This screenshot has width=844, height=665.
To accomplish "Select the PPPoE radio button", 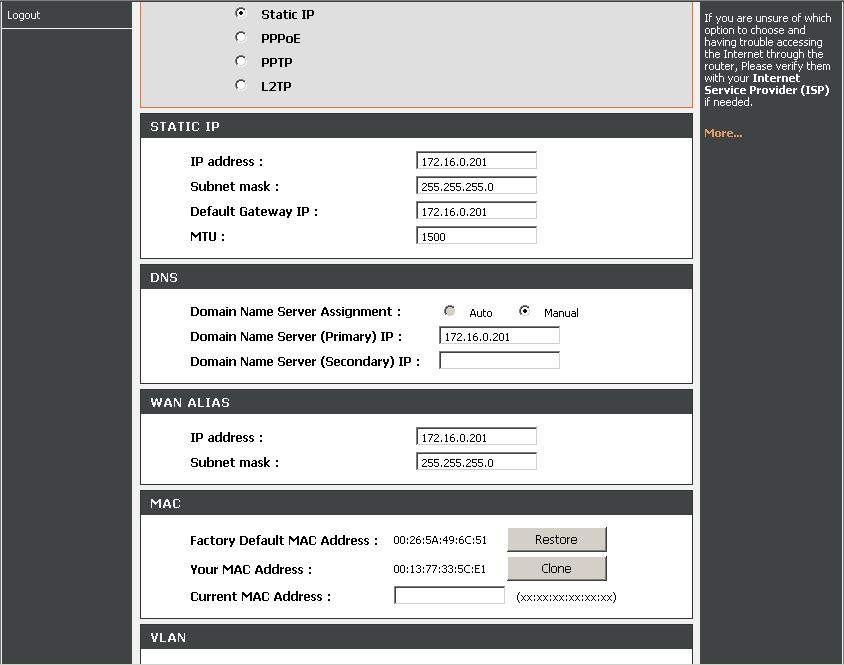I will pyautogui.click(x=241, y=37).
